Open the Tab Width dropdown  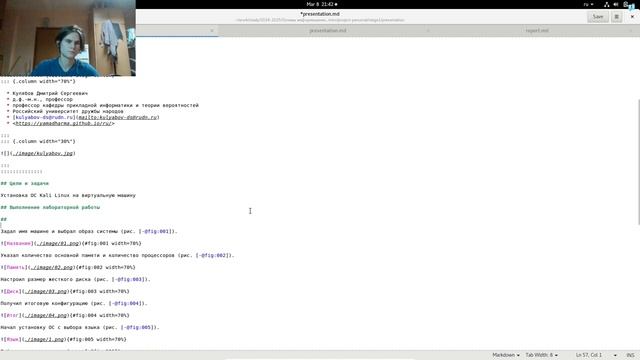pos(541,355)
